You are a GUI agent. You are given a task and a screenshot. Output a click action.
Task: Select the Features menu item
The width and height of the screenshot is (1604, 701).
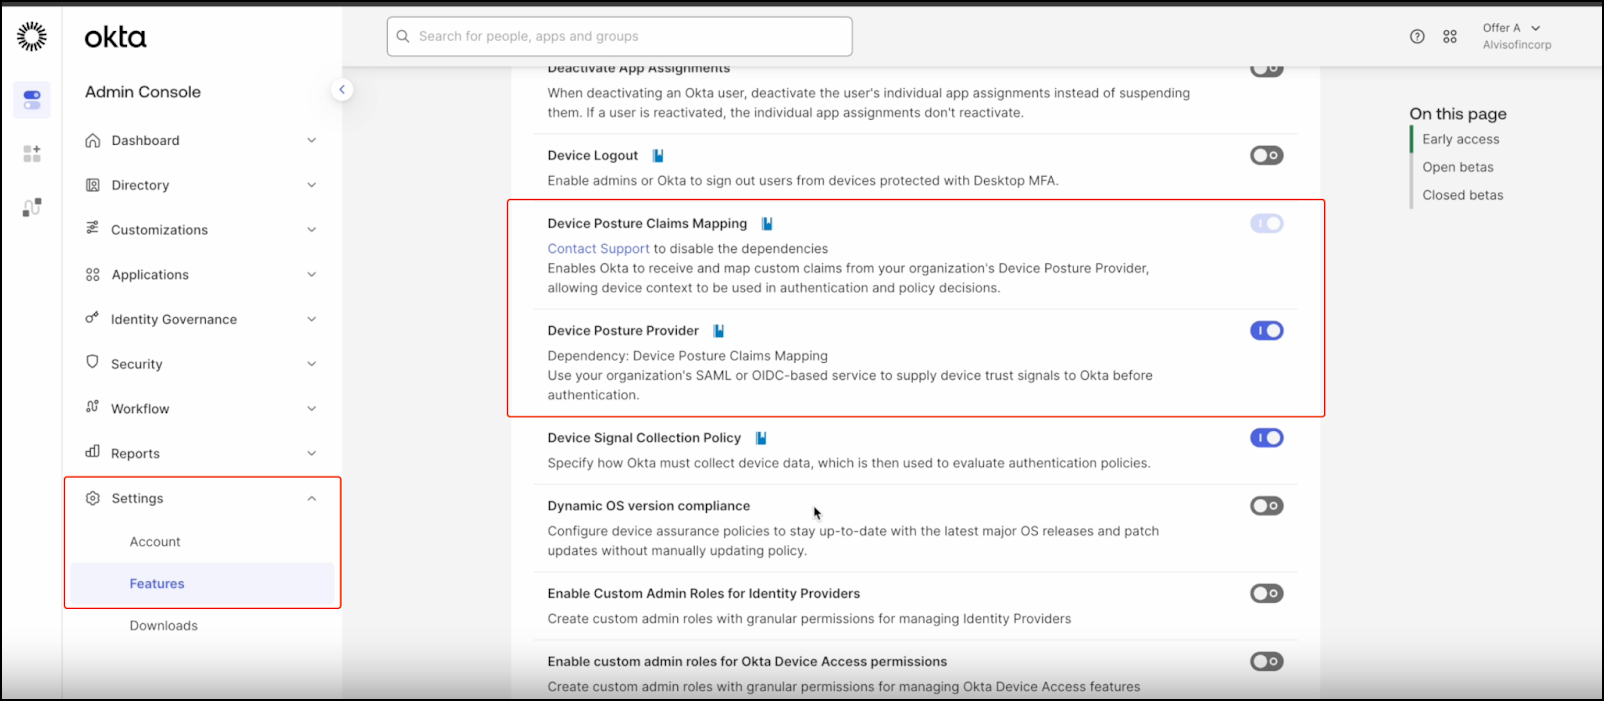[157, 584]
